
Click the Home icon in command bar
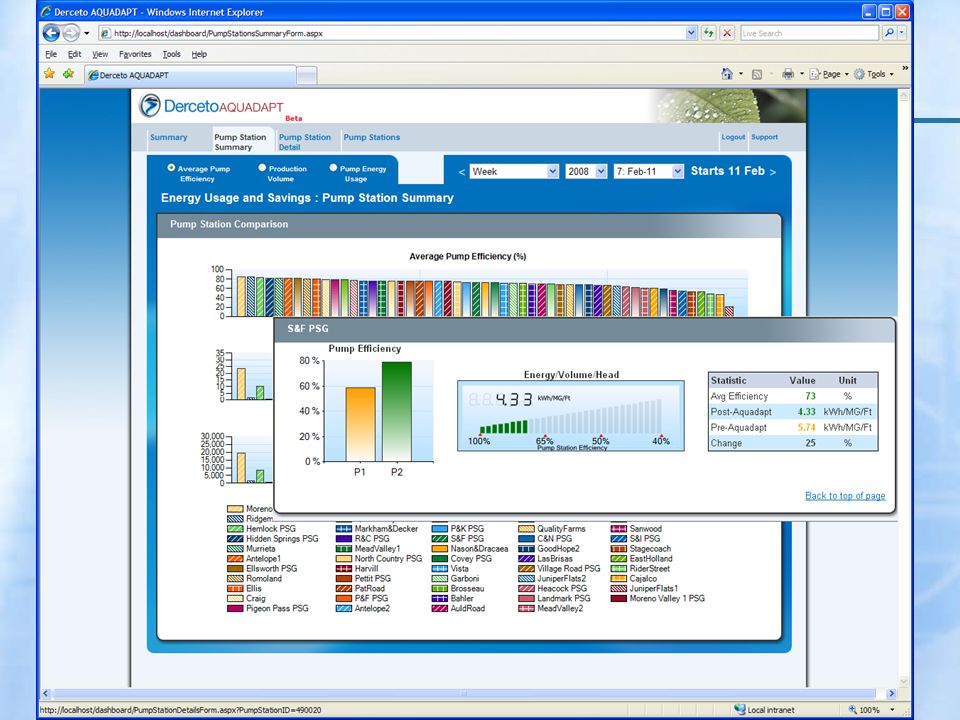click(727, 74)
